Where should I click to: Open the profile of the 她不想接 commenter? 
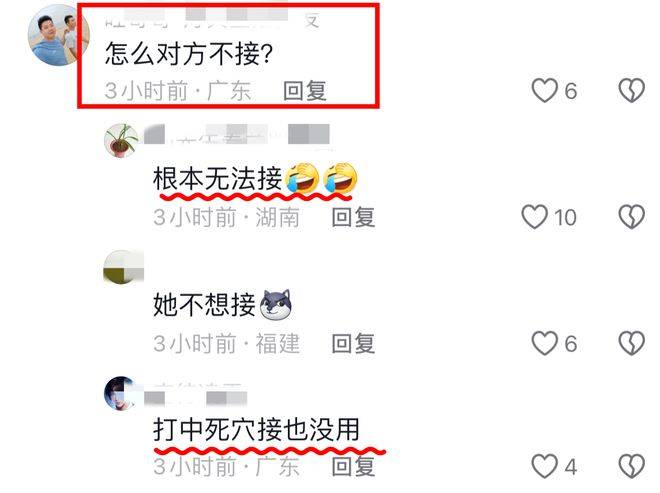click(123, 267)
